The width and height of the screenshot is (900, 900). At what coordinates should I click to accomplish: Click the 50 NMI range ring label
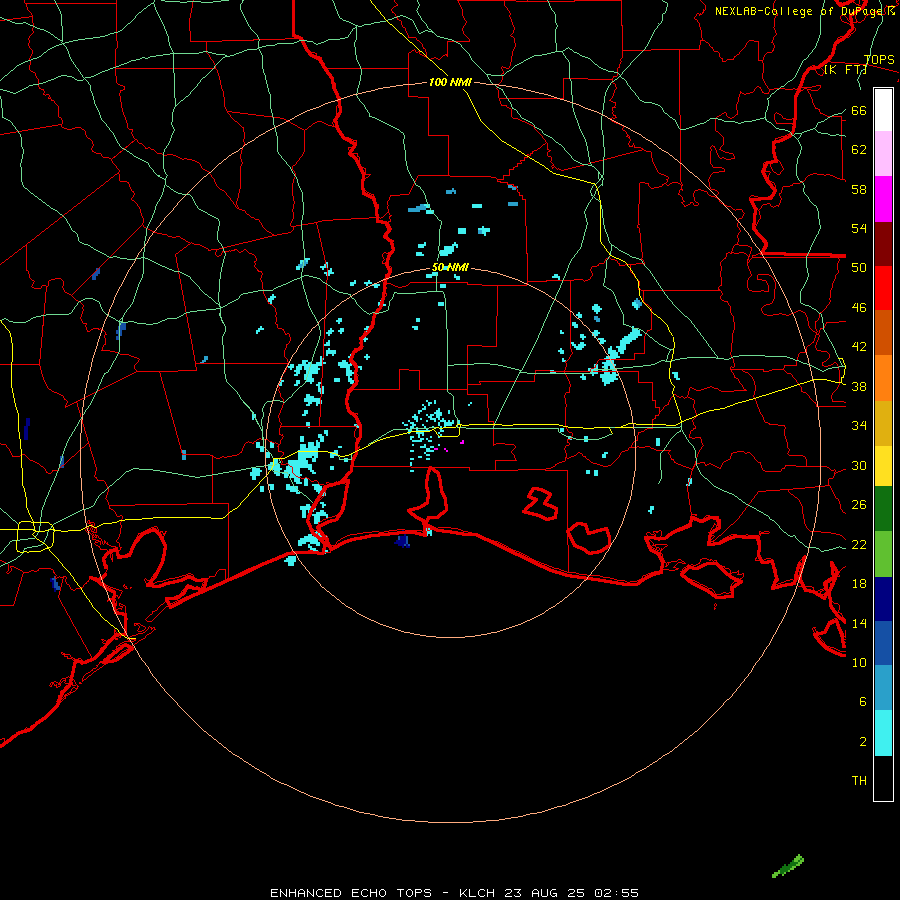(450, 267)
